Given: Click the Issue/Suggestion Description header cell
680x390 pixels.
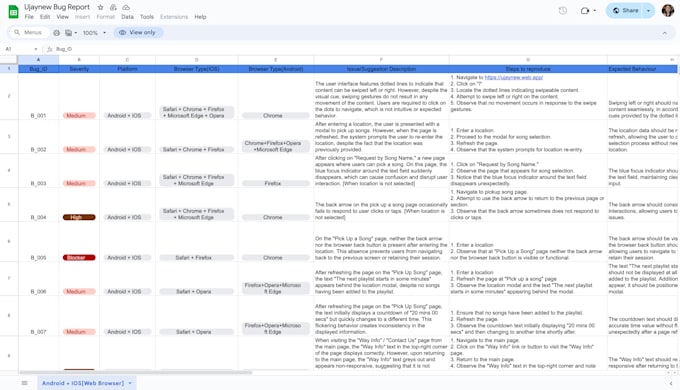Looking at the screenshot, I should (x=381, y=69).
